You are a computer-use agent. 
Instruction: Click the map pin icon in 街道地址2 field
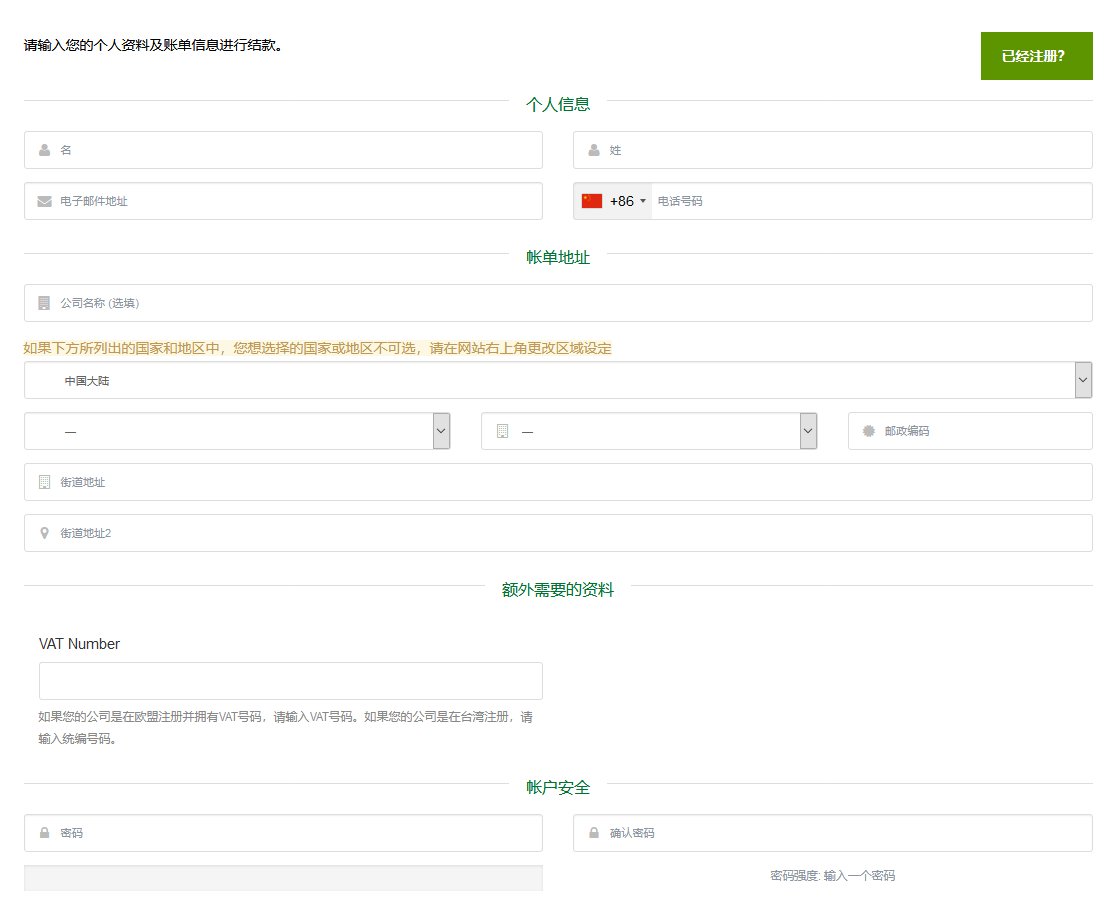pyautogui.click(x=44, y=533)
